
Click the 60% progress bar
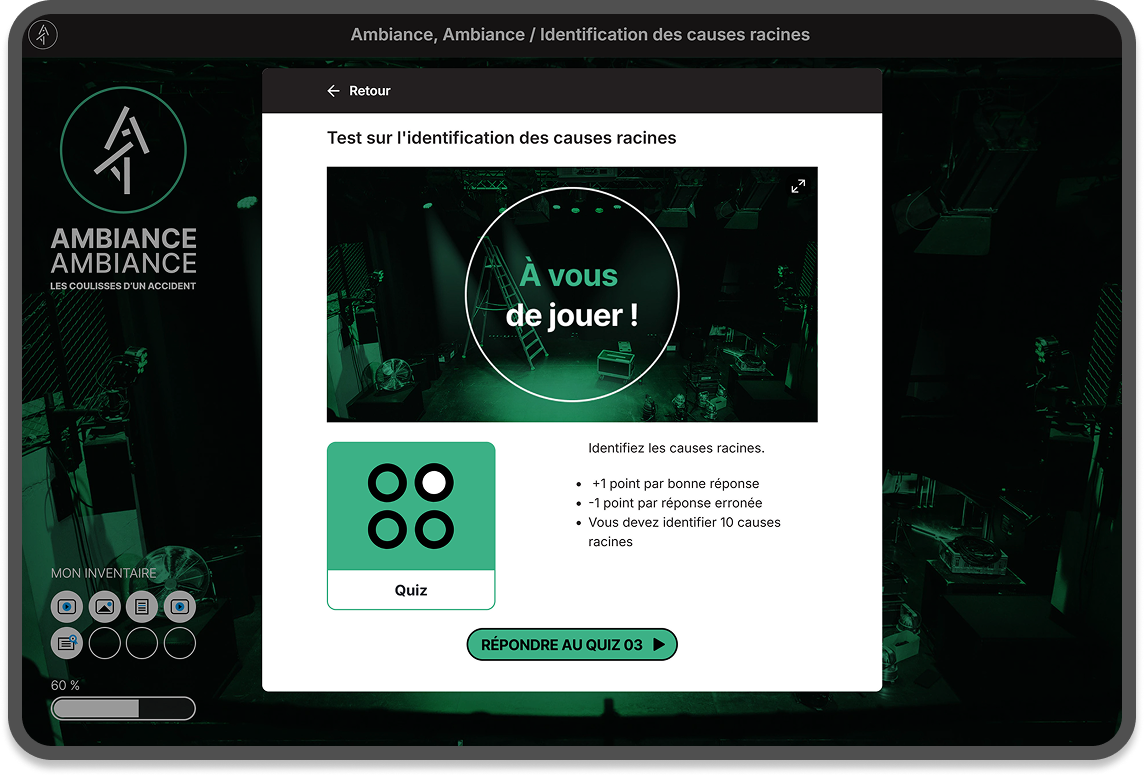(123, 709)
